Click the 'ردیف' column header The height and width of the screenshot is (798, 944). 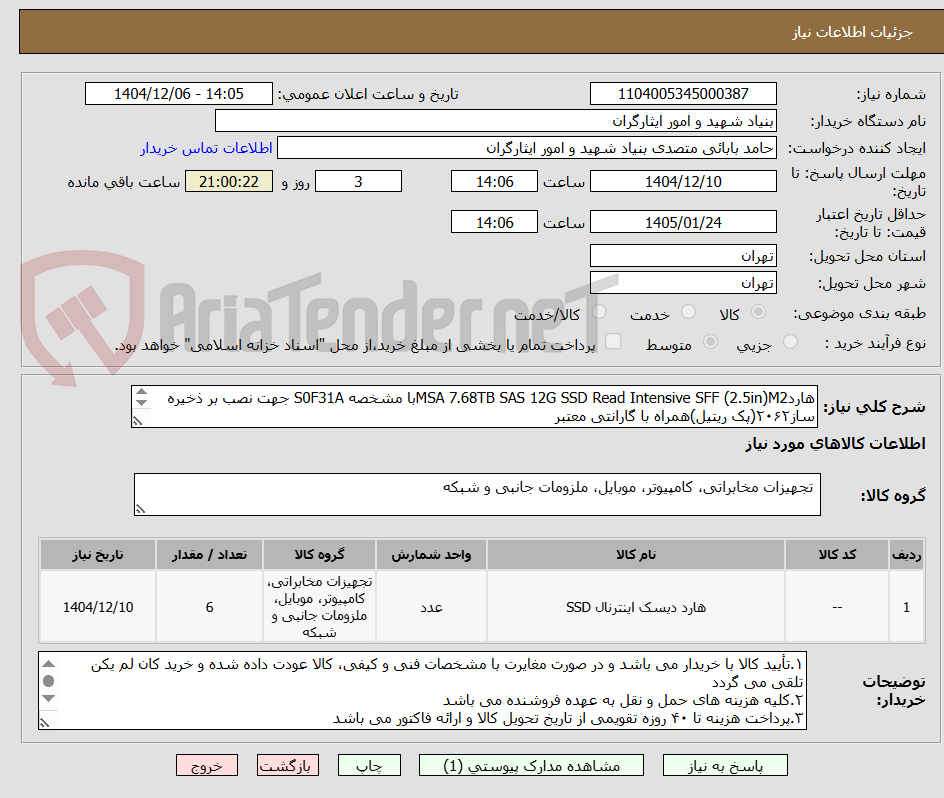pos(907,555)
